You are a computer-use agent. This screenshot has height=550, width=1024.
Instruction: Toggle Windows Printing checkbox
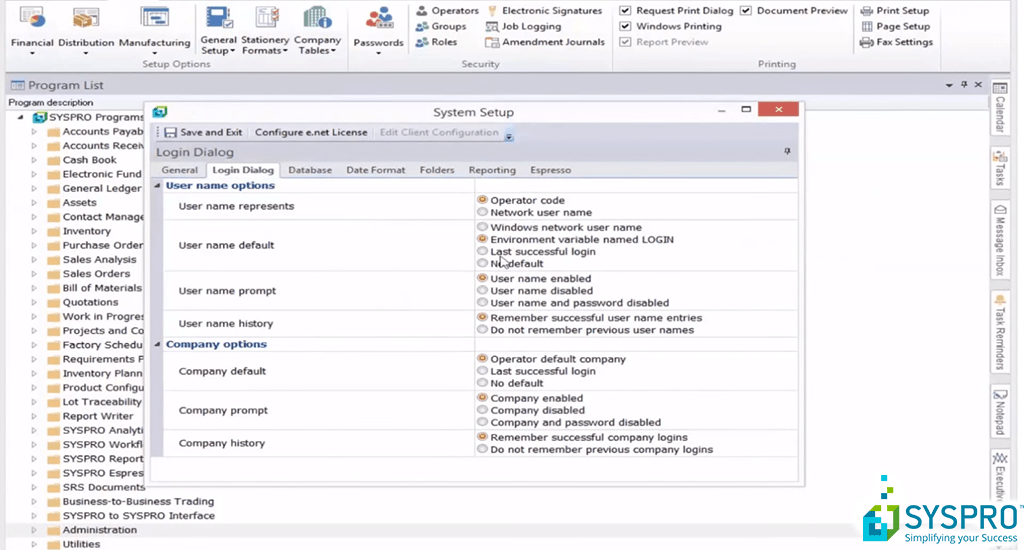625,26
